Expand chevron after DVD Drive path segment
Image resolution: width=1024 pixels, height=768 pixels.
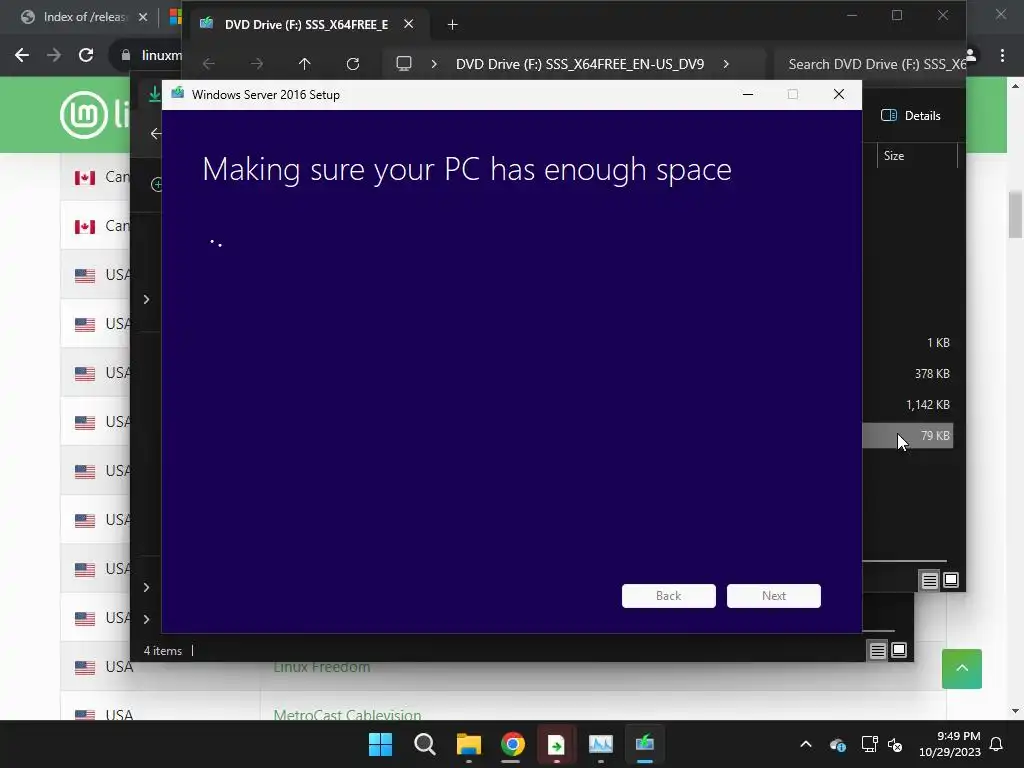pos(726,64)
